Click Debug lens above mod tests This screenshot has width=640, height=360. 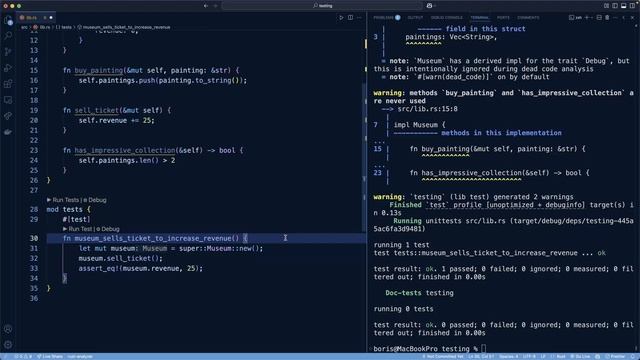(x=95, y=200)
